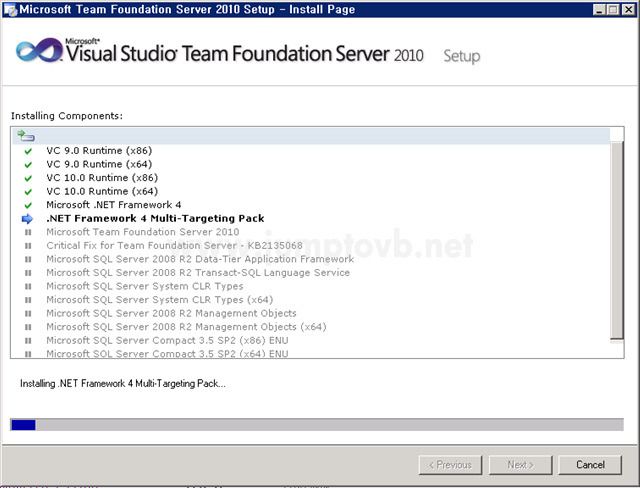This screenshot has height=488, width=640.
Task: Click the checkmark next to VC 9.0 Runtime (x64)
Action: point(28,165)
